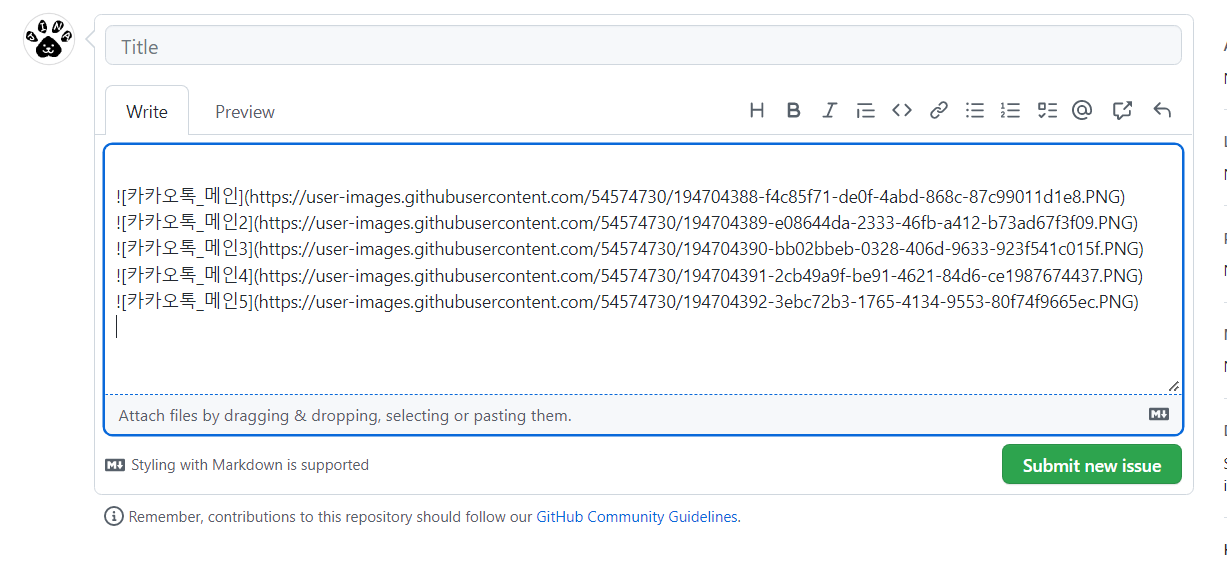Insert a saved reply
This screenshot has height=567, width=1227.
pos(1162,111)
